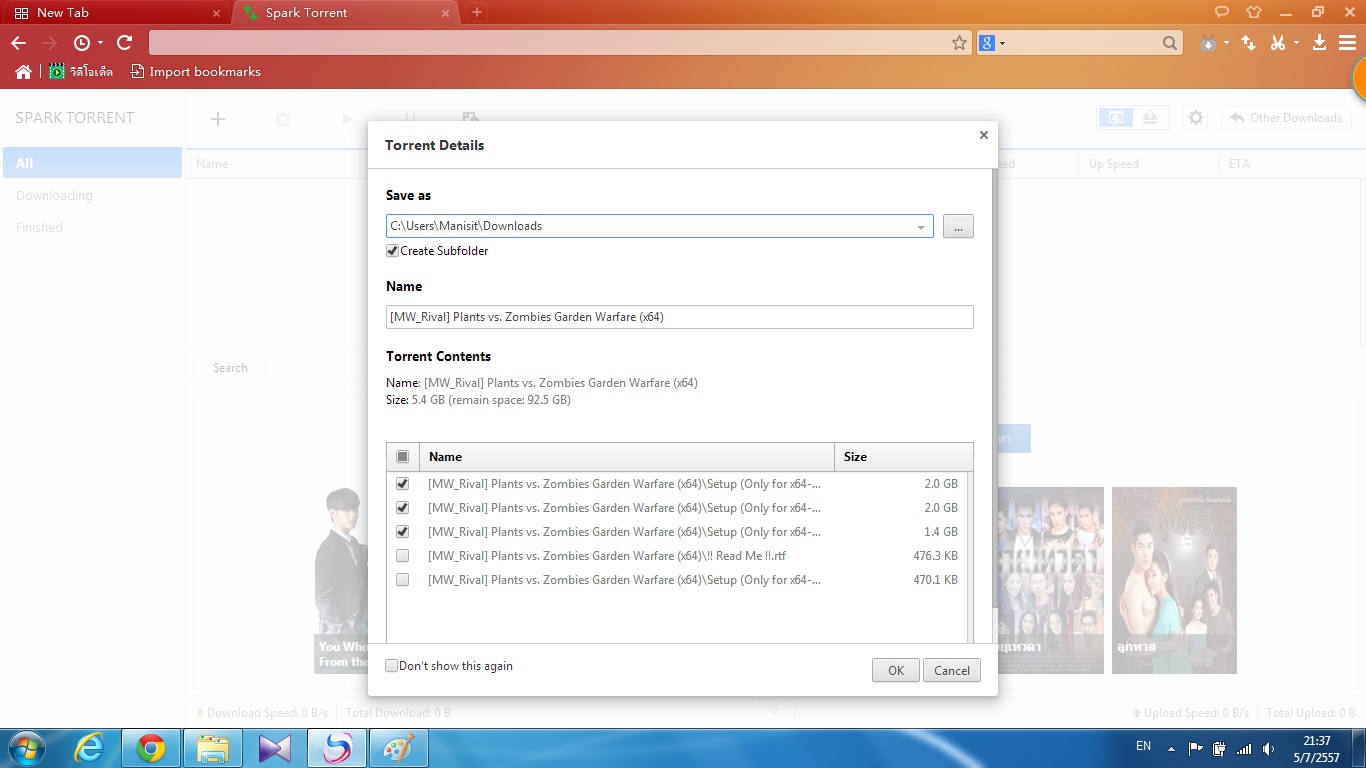Open the Thai video bookmark icon
1366x768 pixels.
pos(57,72)
